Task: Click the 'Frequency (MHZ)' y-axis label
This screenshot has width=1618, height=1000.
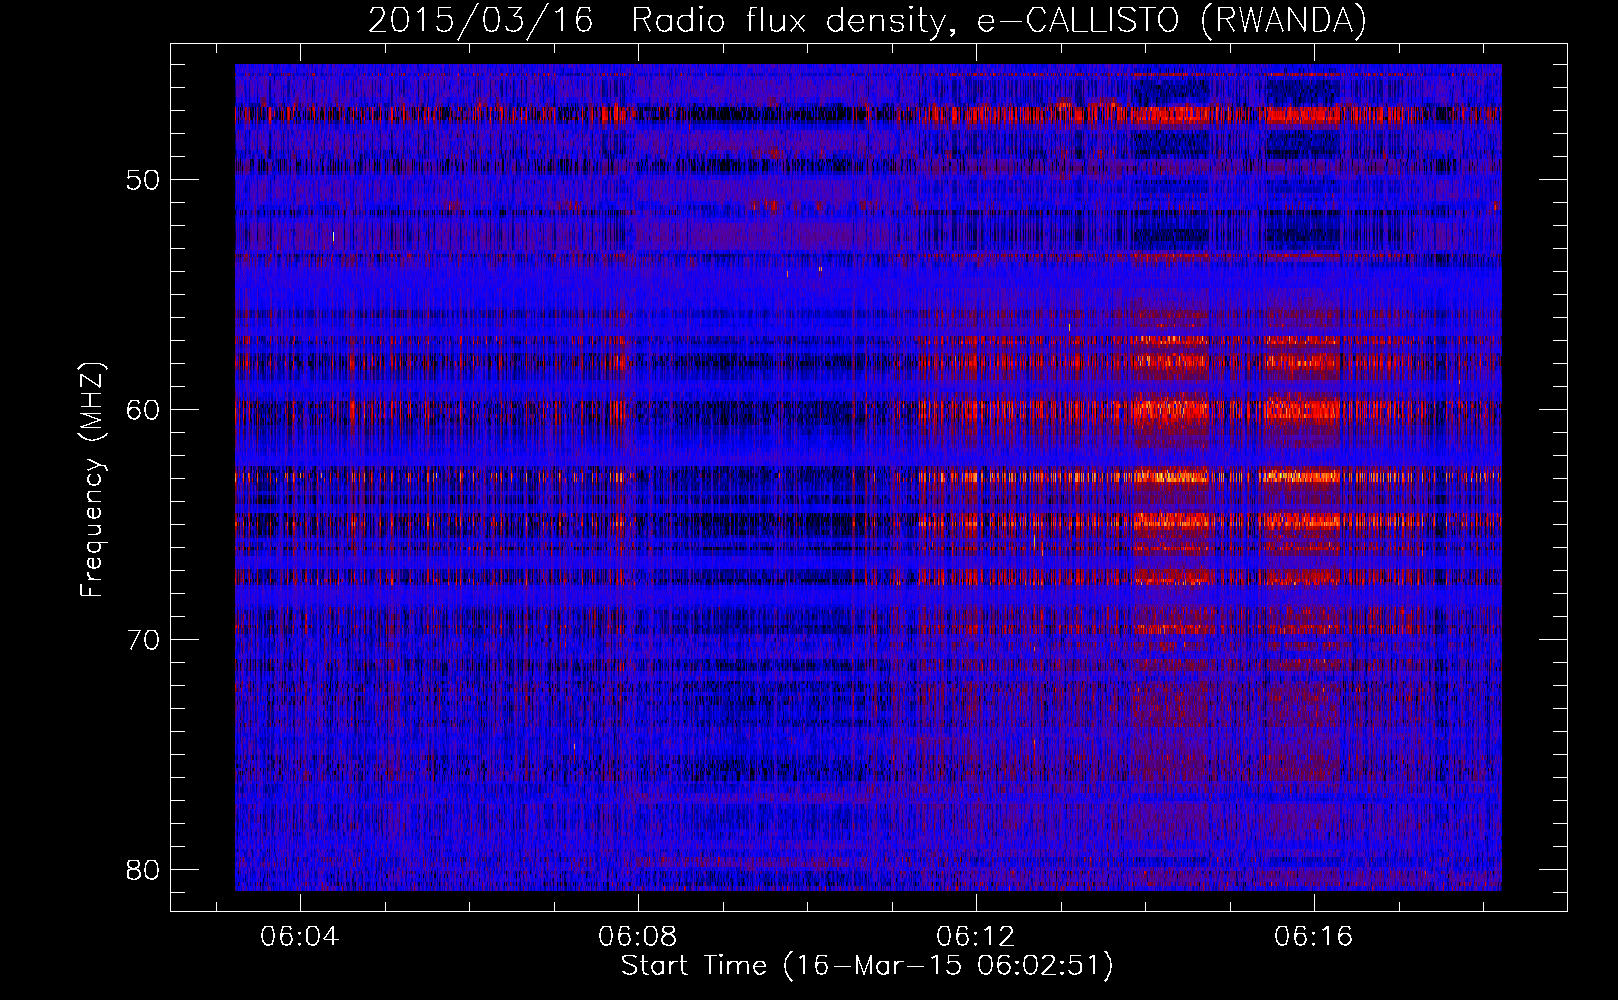Action: point(91,480)
